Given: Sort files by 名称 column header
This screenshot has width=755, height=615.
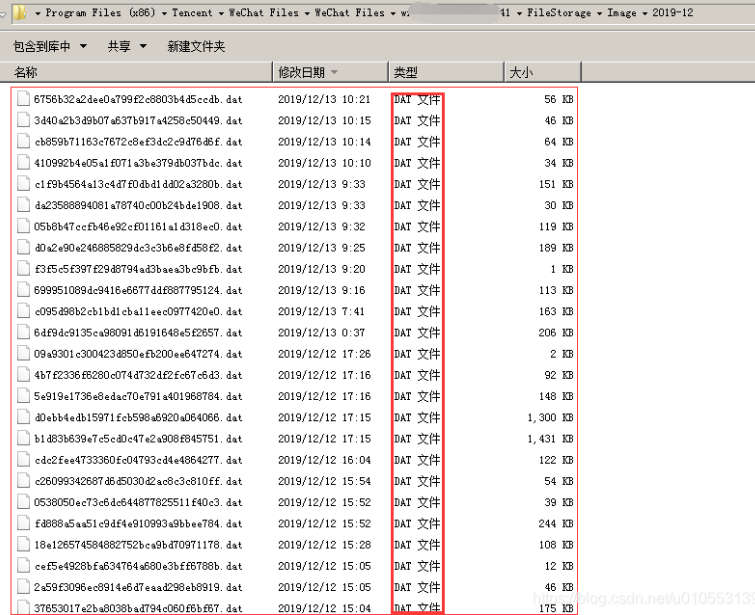Looking at the screenshot, I should 137,72.
